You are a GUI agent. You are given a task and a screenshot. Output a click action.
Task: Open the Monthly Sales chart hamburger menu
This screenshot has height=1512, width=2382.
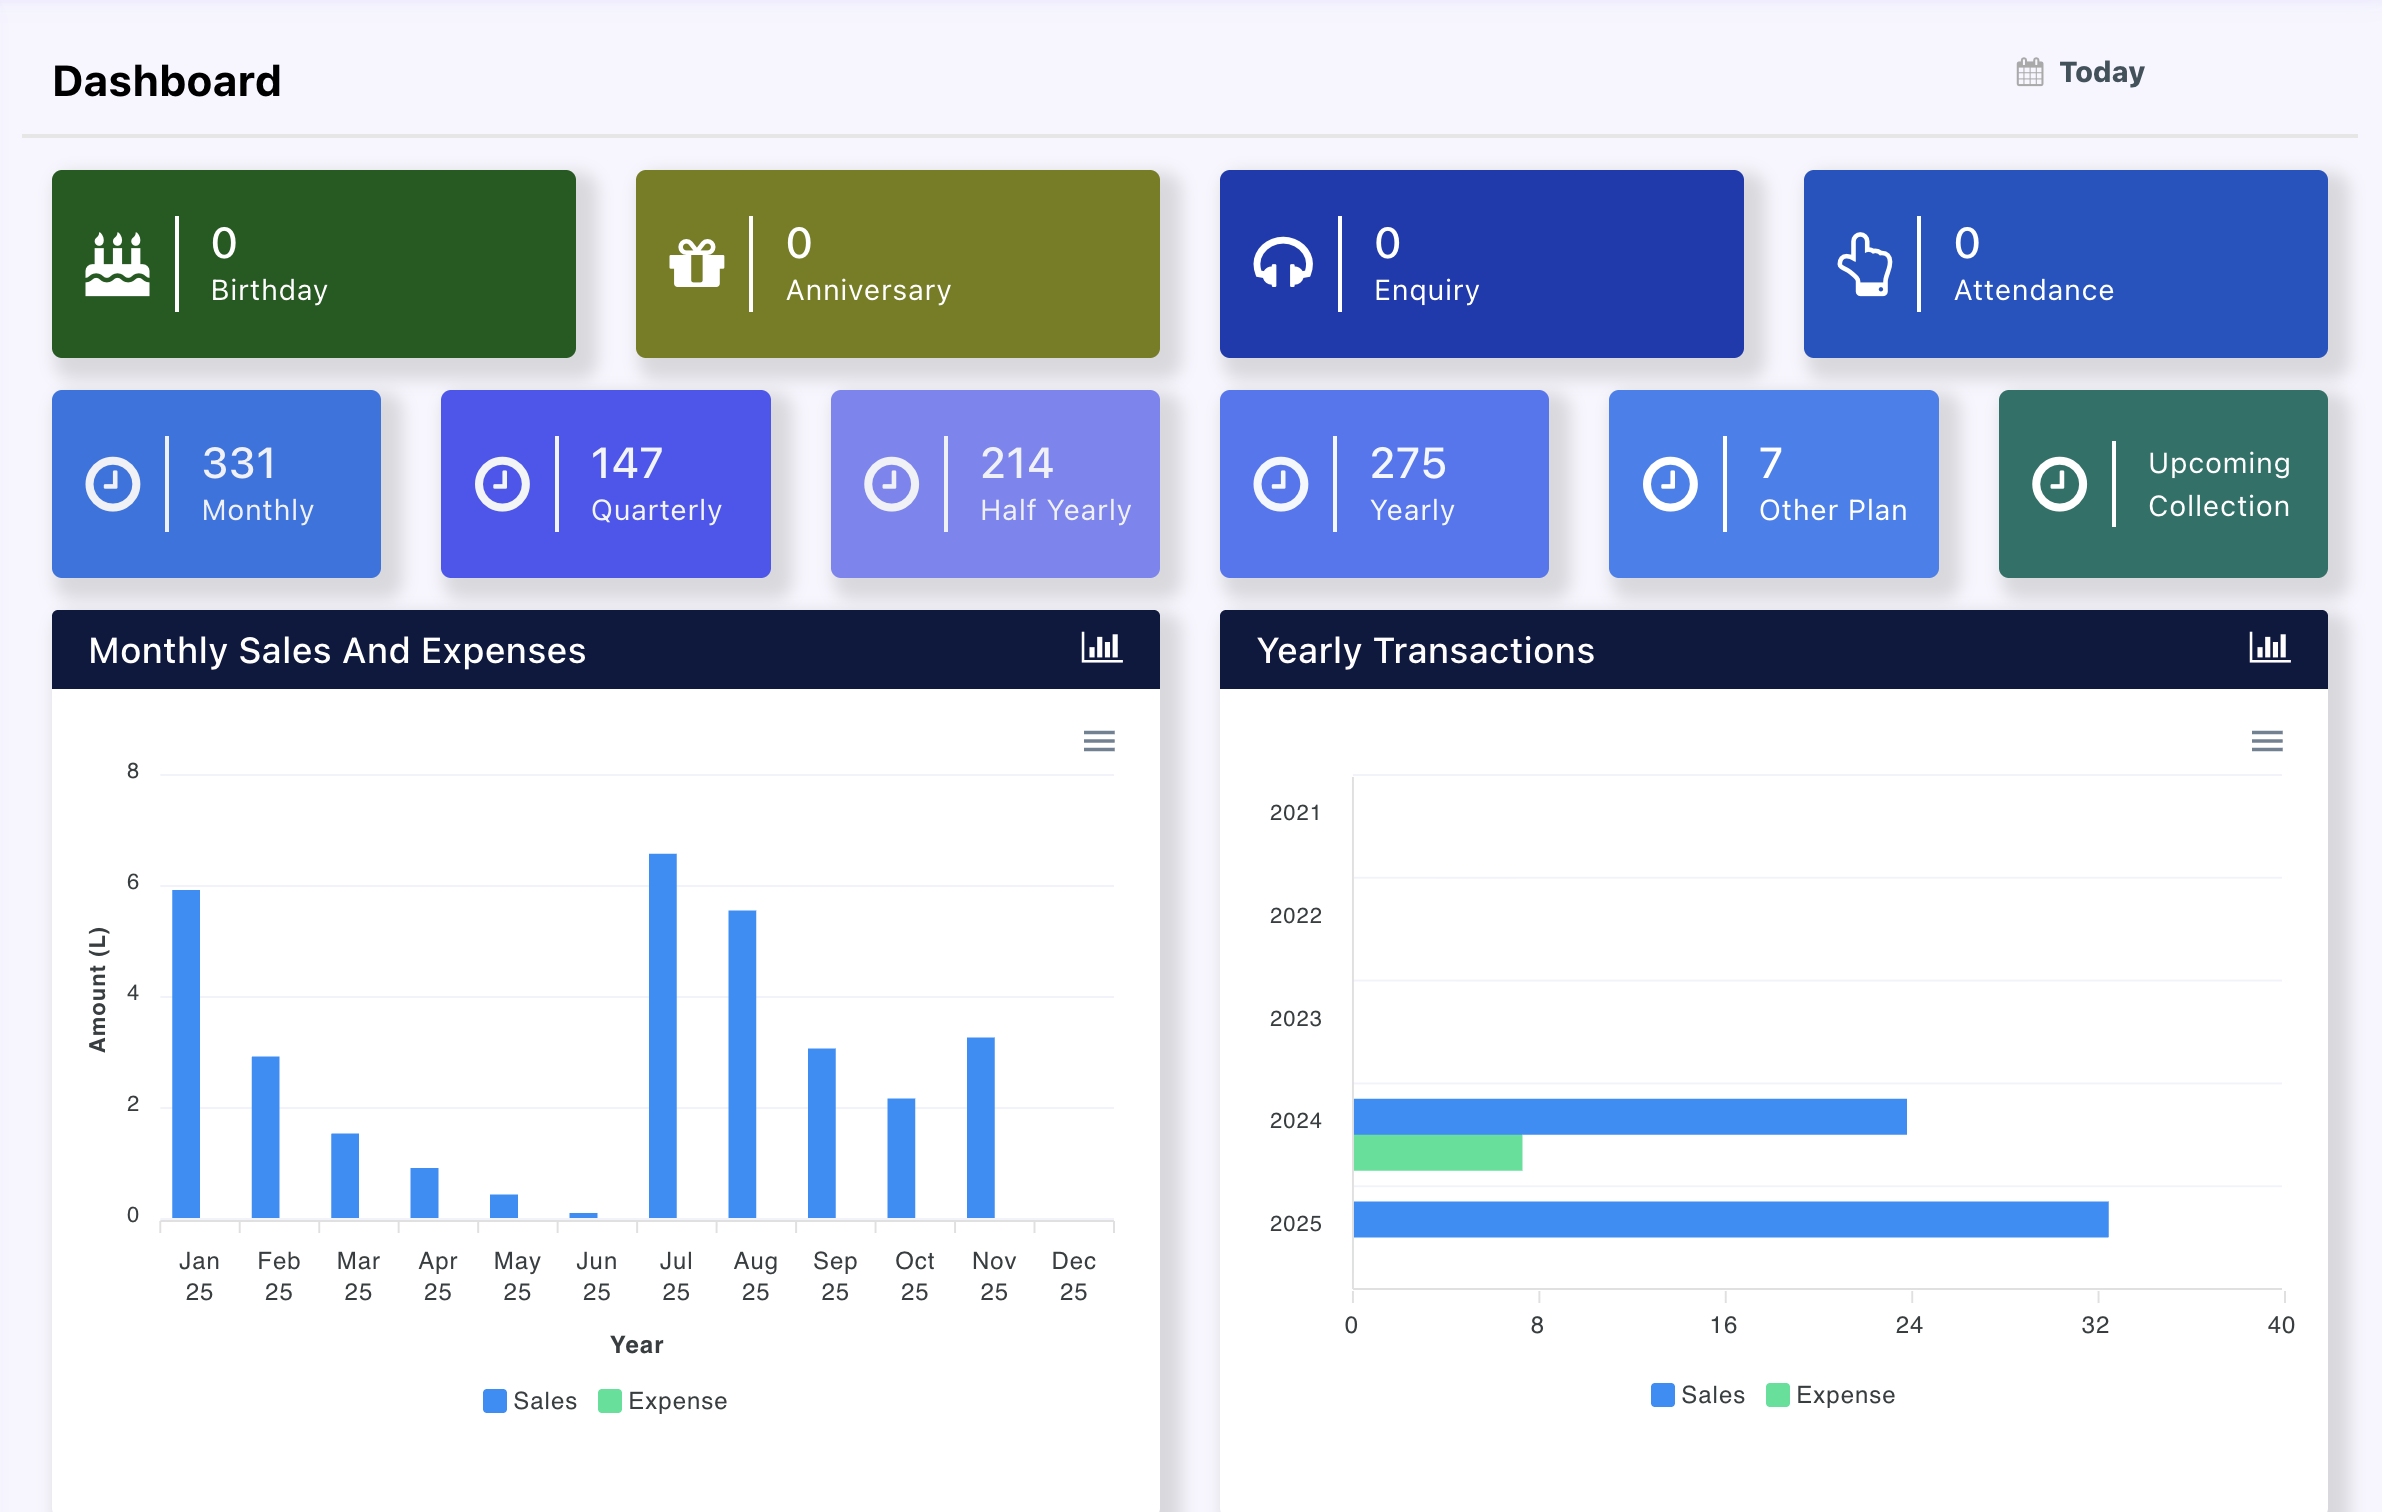tap(1099, 741)
